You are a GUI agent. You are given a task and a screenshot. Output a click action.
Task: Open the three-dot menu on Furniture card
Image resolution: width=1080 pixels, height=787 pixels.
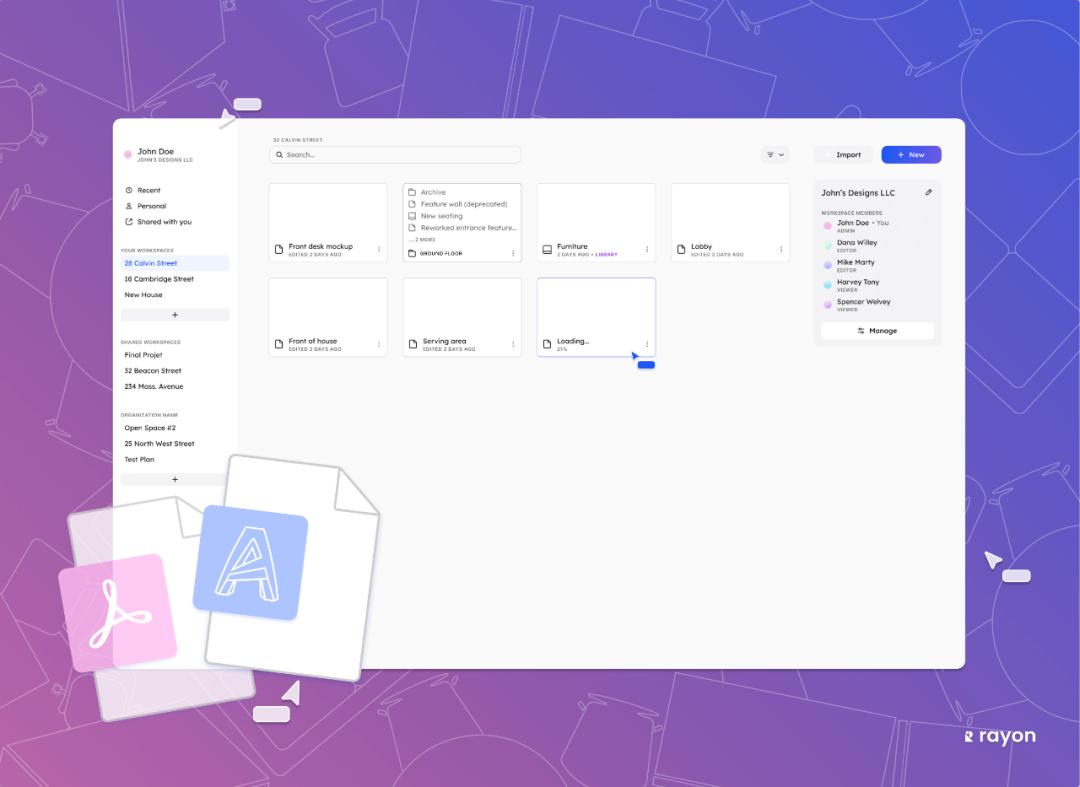point(647,249)
